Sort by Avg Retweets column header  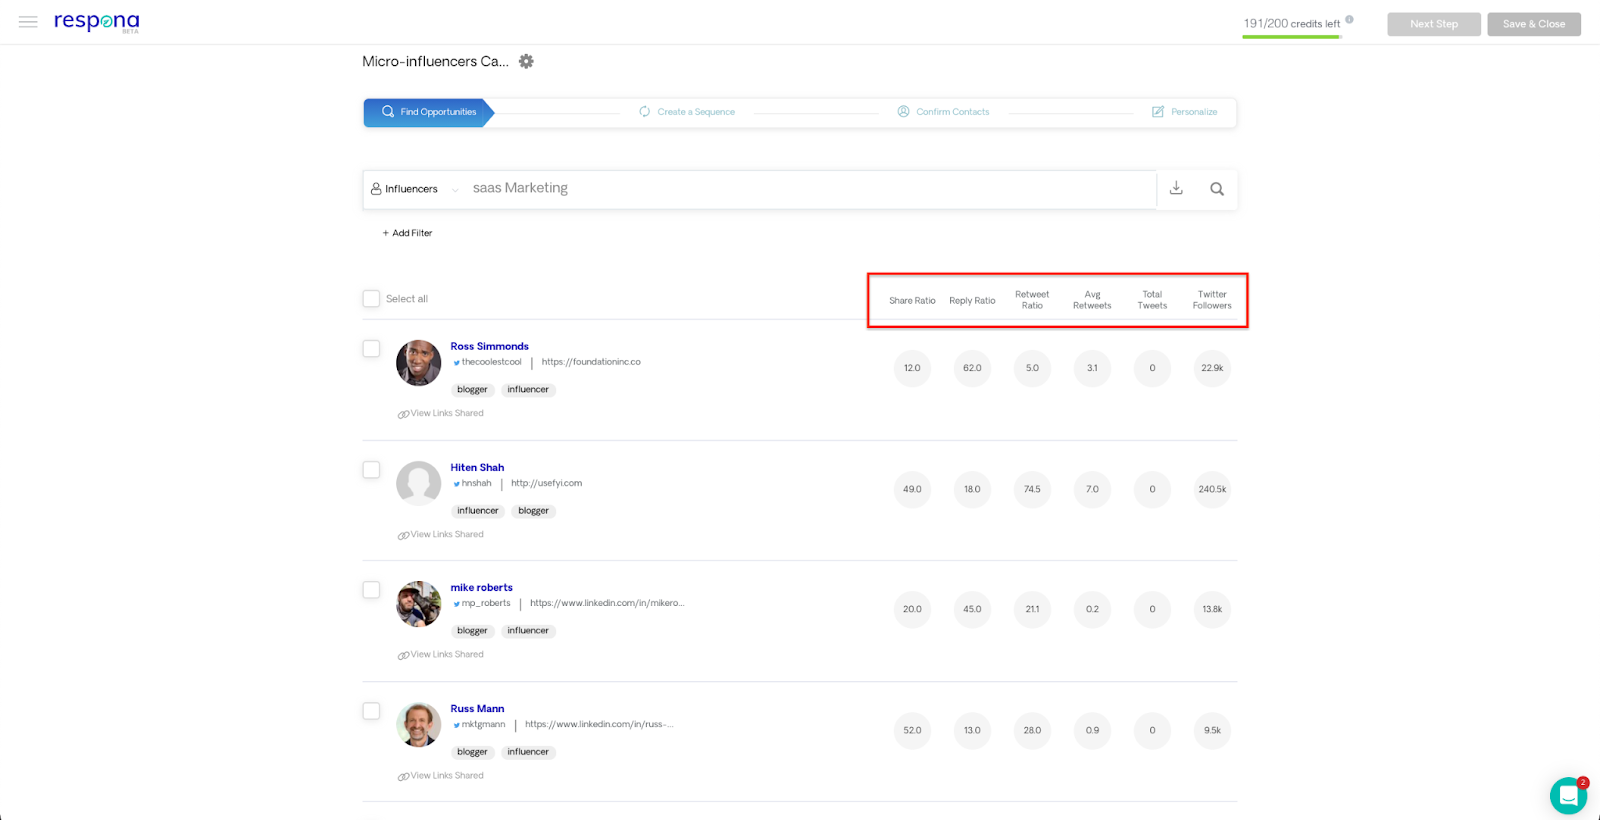[x=1092, y=300]
